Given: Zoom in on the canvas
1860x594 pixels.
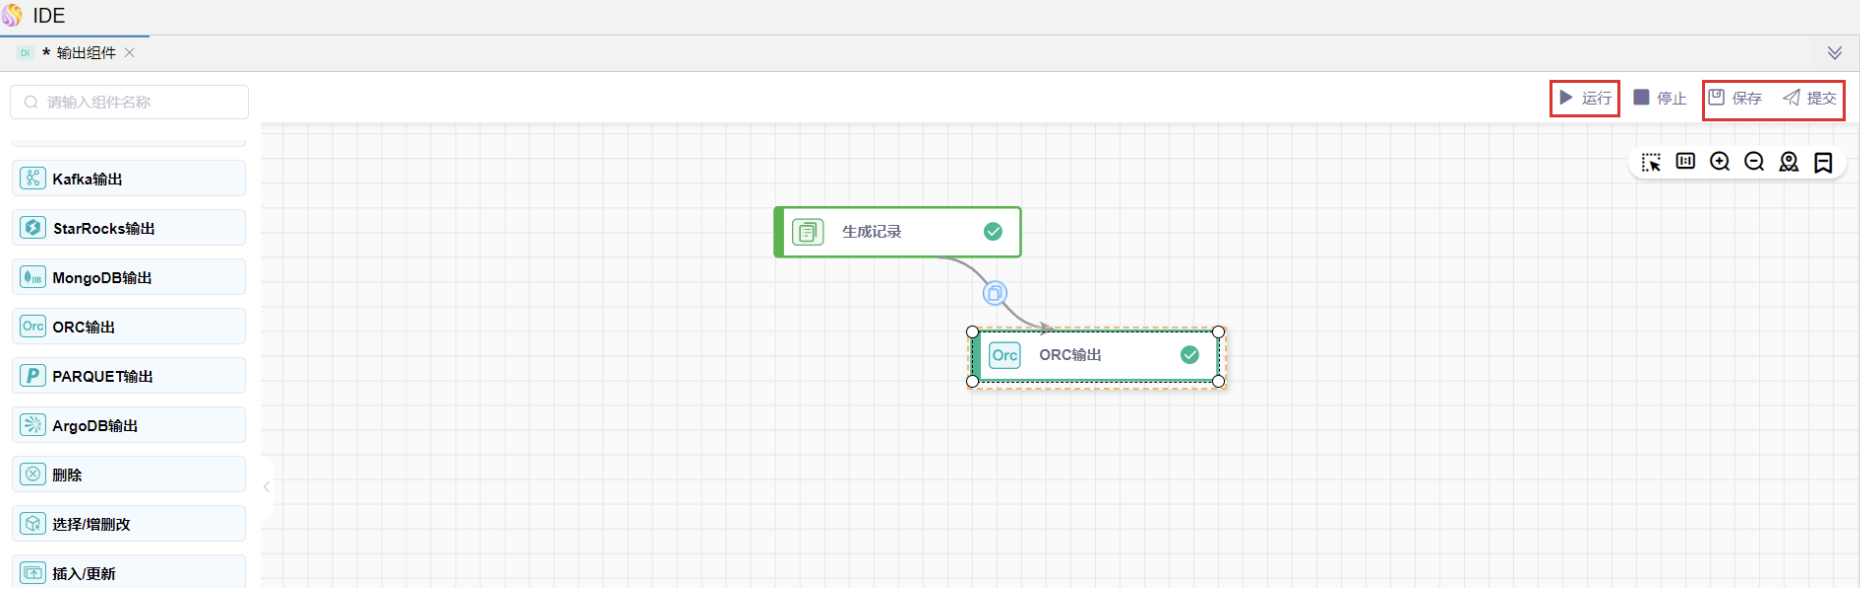Looking at the screenshot, I should click(1720, 162).
